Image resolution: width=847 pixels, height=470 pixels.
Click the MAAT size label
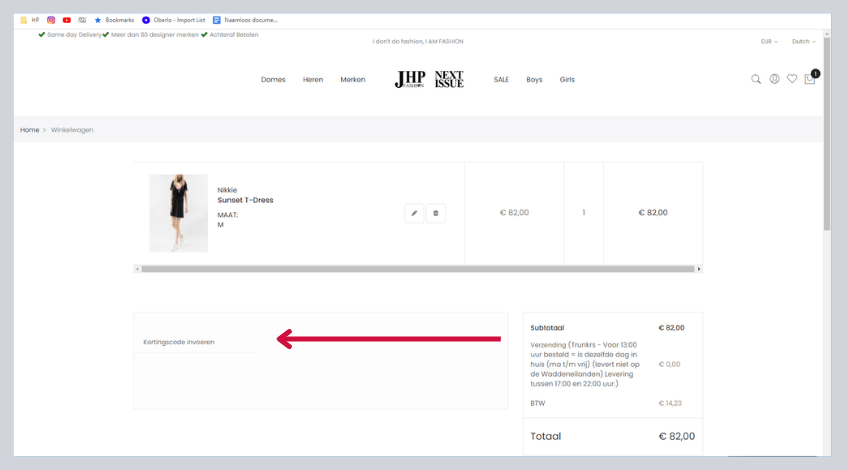(227, 214)
